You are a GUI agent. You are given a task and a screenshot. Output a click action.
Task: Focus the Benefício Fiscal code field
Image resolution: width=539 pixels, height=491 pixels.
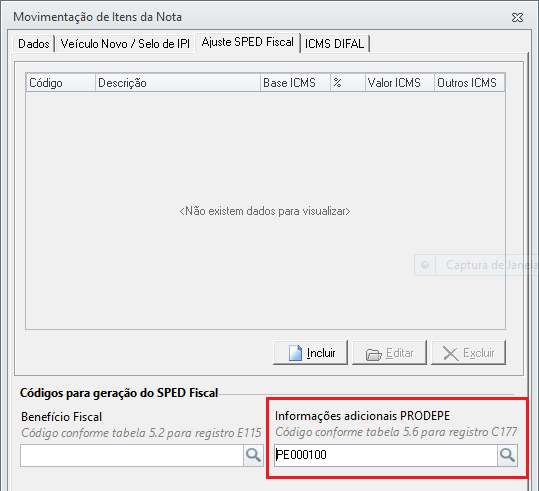[132, 455]
